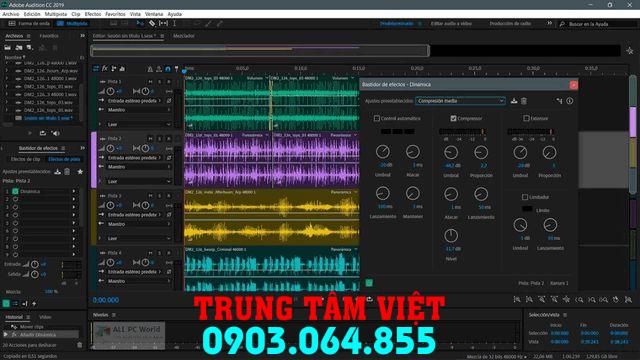The width and height of the screenshot is (640, 360).
Task: Switch to the Mezclador tab
Action: 184,36
